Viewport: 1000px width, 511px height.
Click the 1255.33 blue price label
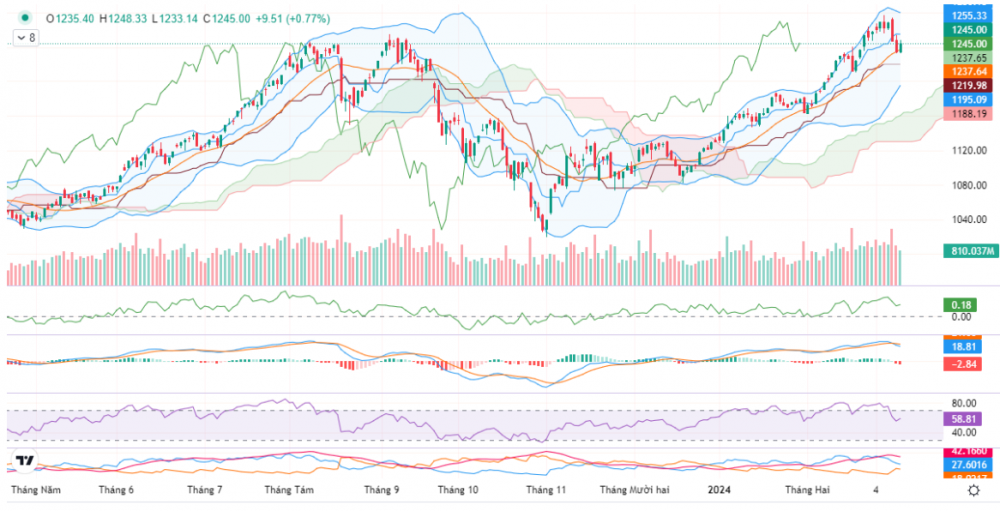click(969, 16)
